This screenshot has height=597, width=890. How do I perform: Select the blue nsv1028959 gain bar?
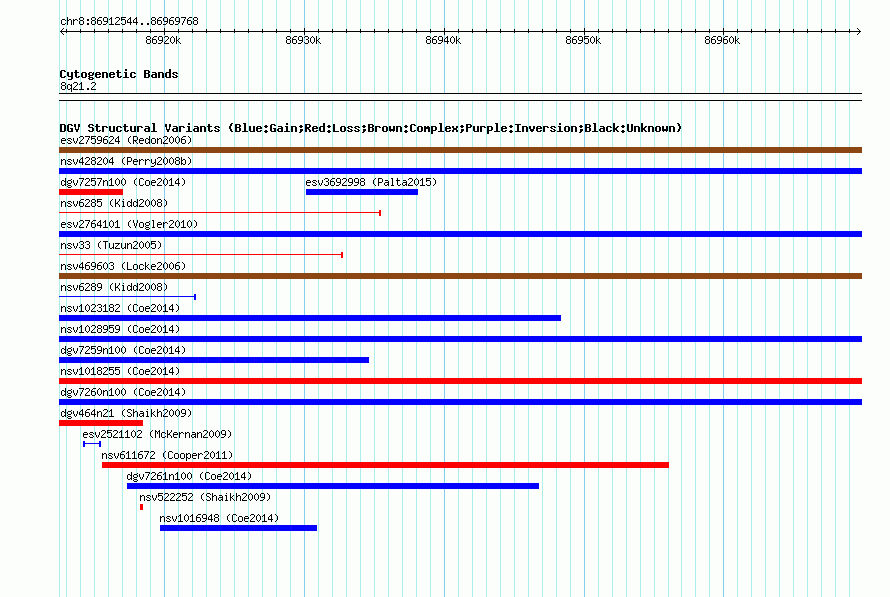(460, 339)
